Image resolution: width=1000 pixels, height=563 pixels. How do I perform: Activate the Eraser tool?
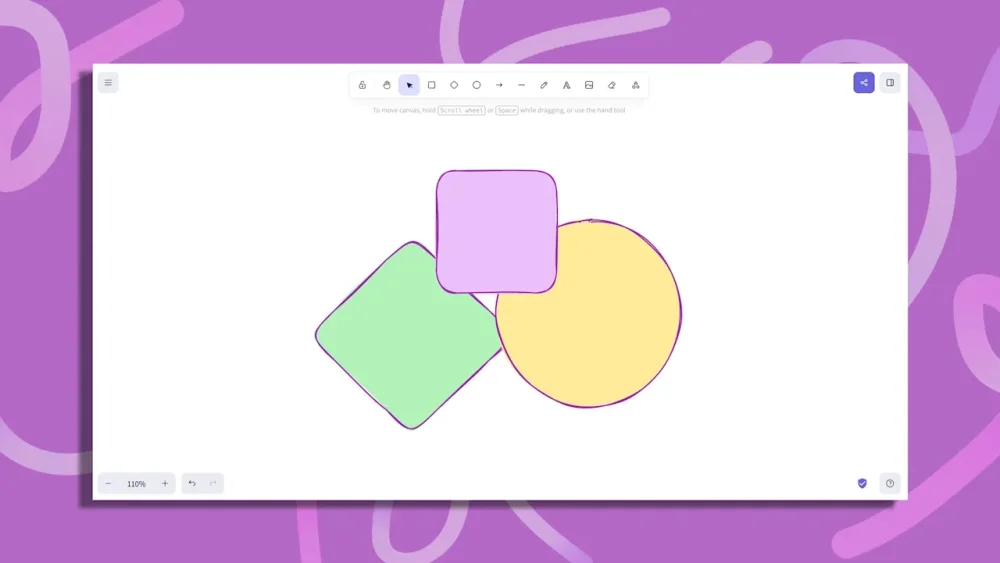click(612, 85)
